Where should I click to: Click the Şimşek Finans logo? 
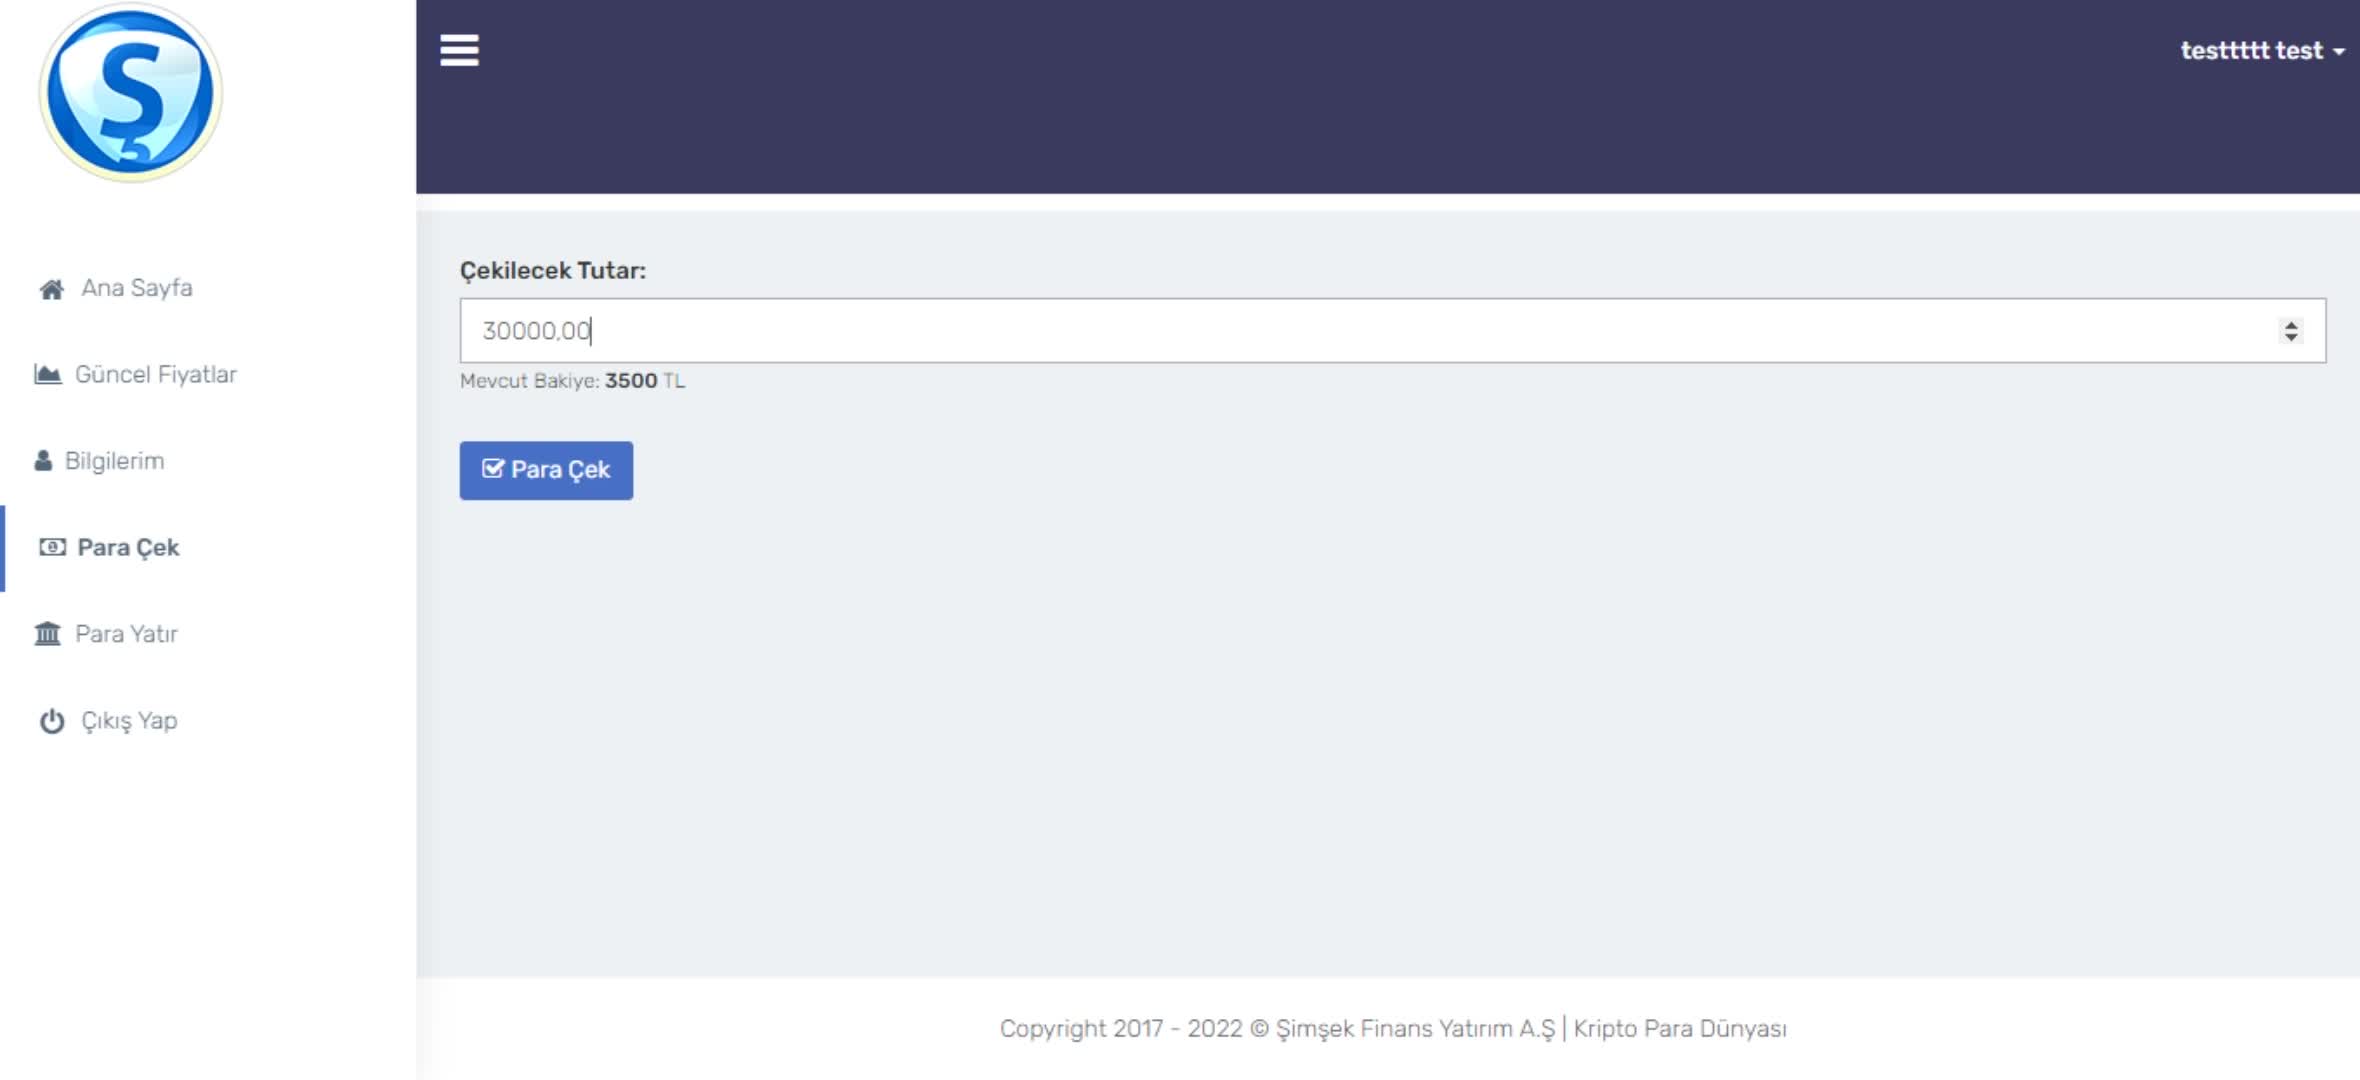(x=130, y=93)
